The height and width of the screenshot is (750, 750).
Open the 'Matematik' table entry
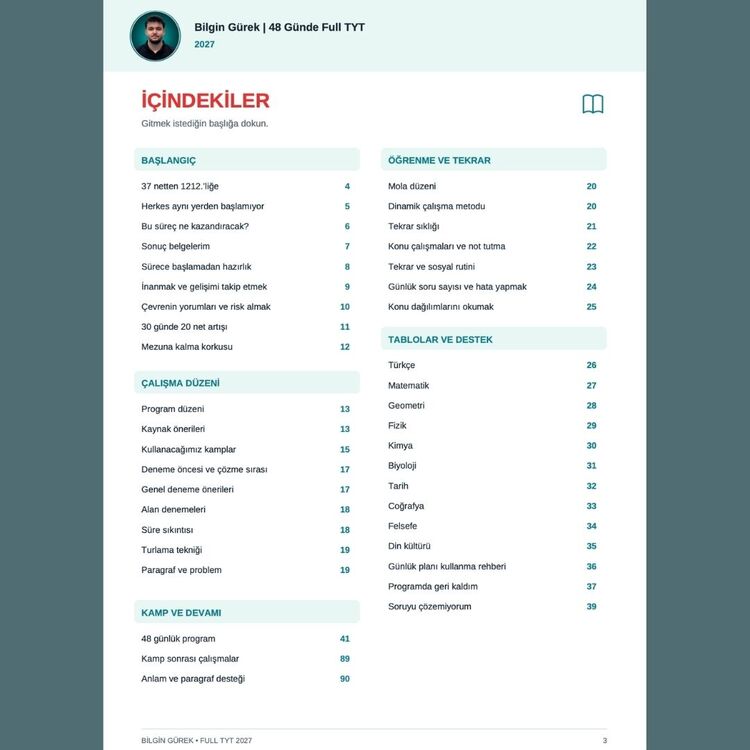point(493,386)
